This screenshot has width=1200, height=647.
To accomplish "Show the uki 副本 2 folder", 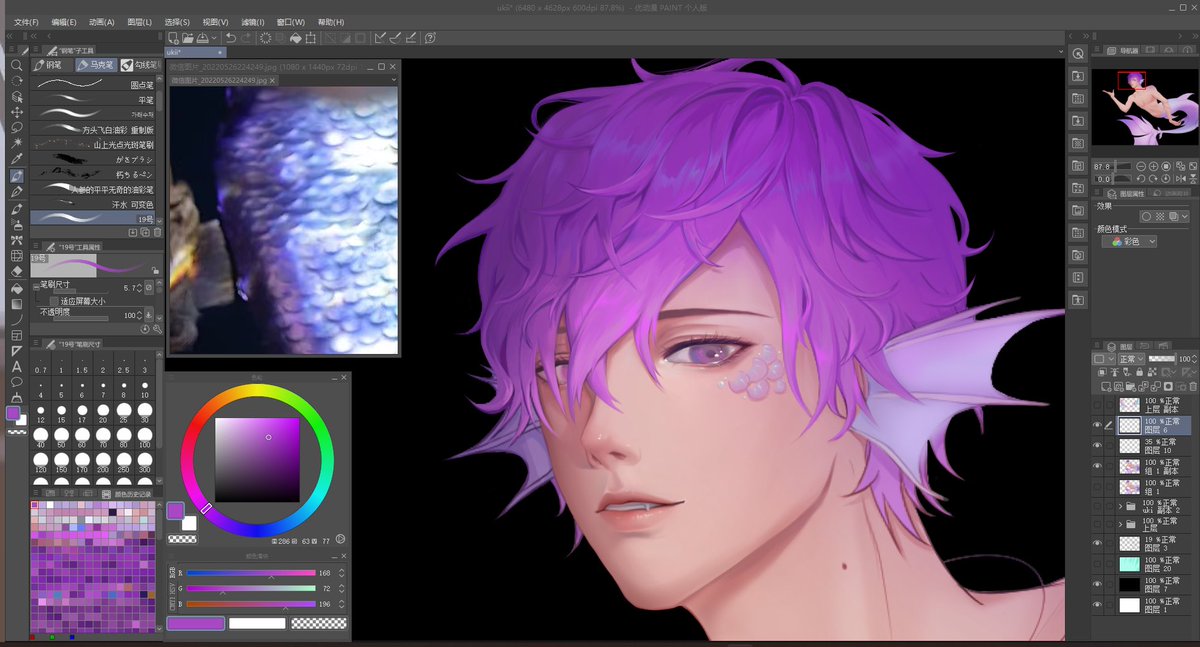I will [1097, 507].
